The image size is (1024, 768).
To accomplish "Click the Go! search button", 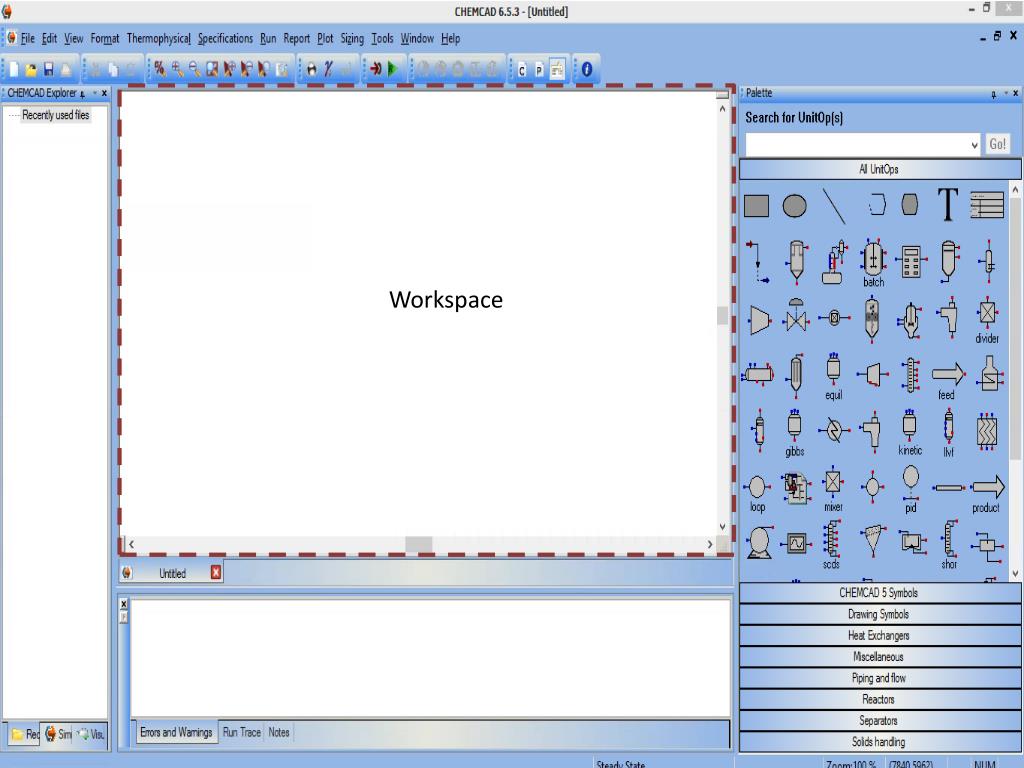I will pos(997,144).
